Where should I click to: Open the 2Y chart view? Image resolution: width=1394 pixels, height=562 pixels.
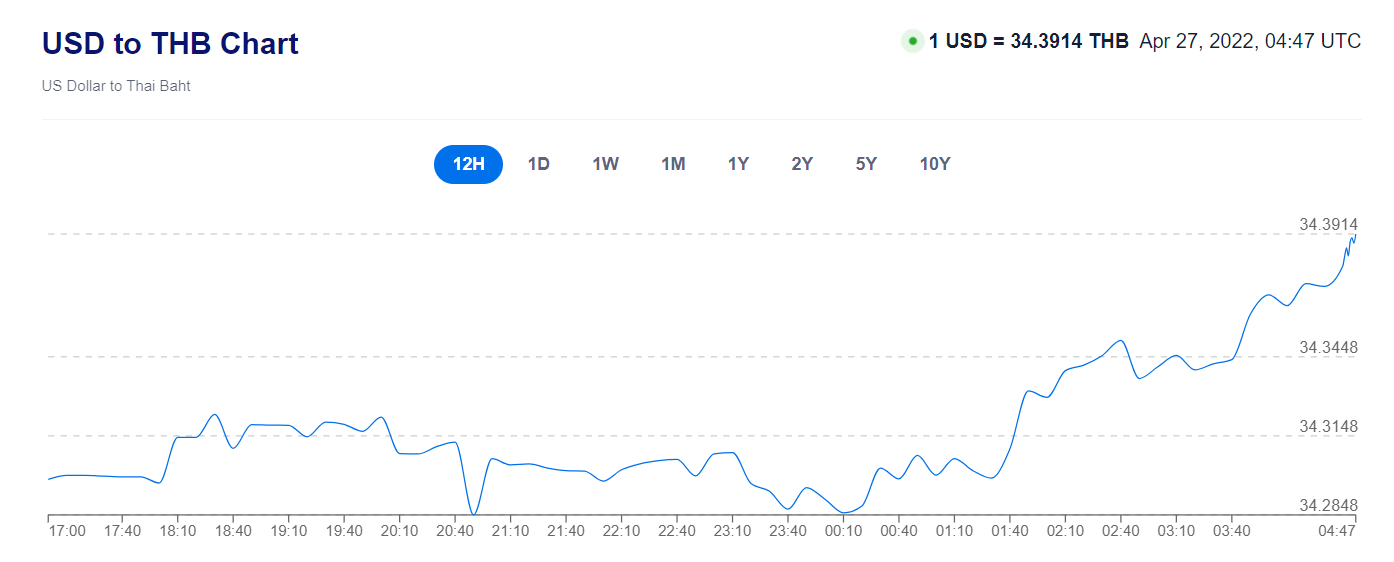802,164
